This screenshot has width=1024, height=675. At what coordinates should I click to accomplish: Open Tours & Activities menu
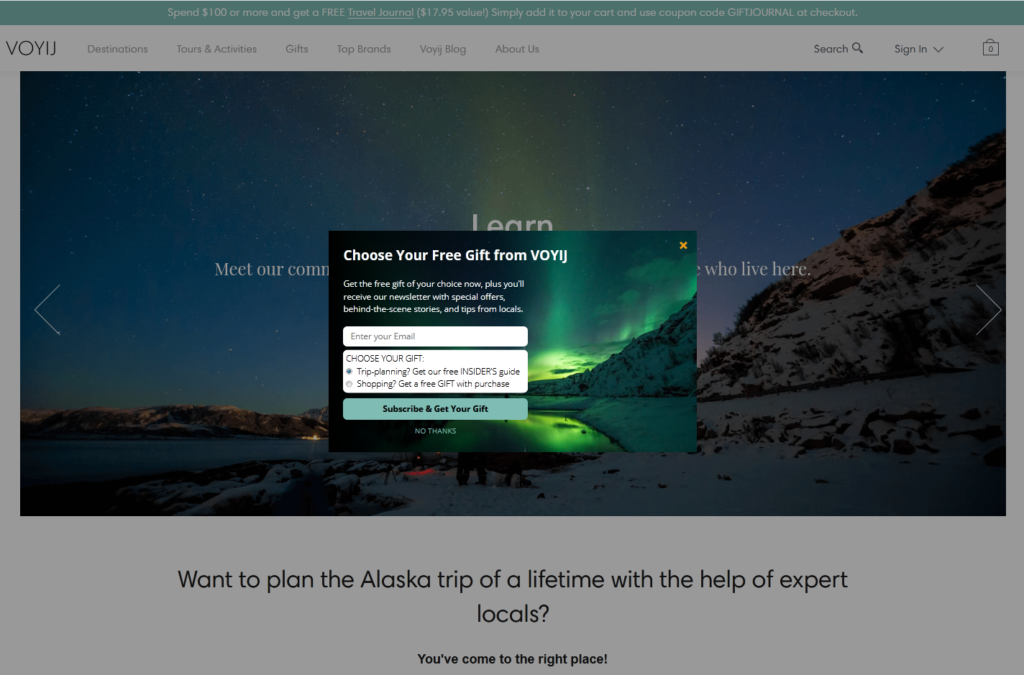click(216, 49)
